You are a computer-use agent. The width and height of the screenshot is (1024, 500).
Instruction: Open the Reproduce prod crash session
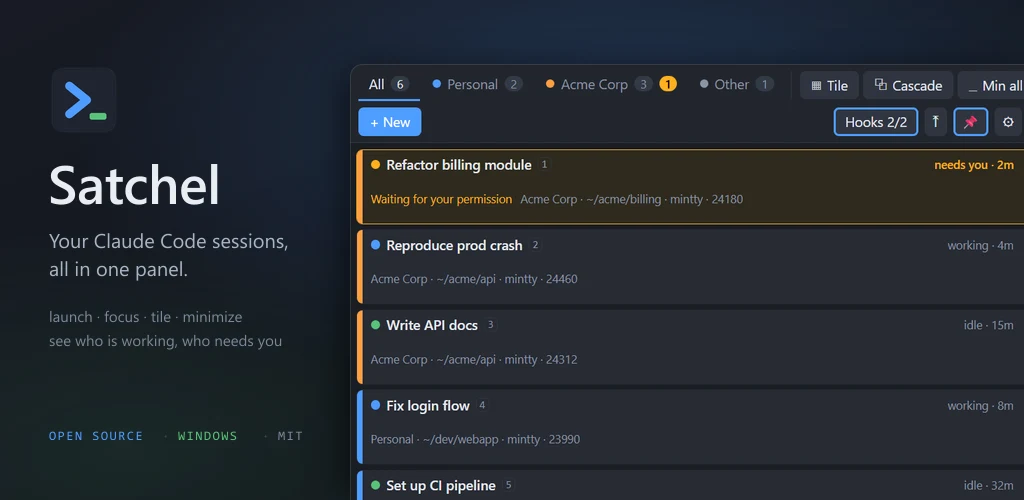690,266
